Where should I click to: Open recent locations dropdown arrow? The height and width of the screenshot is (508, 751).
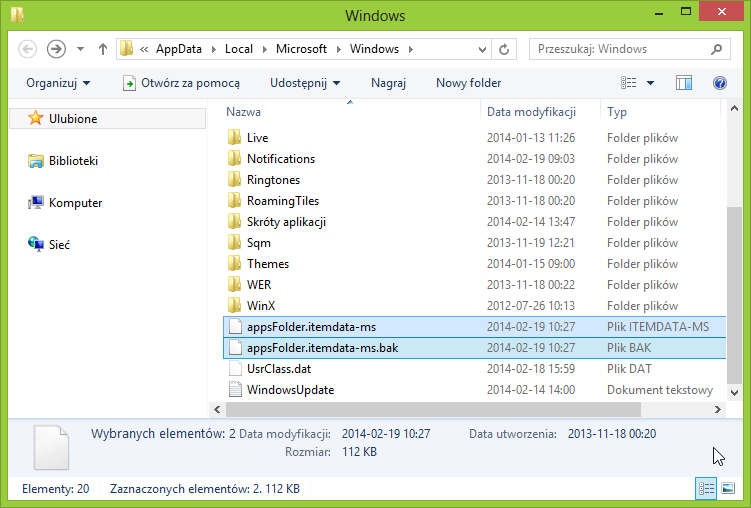pyautogui.click(x=80, y=49)
